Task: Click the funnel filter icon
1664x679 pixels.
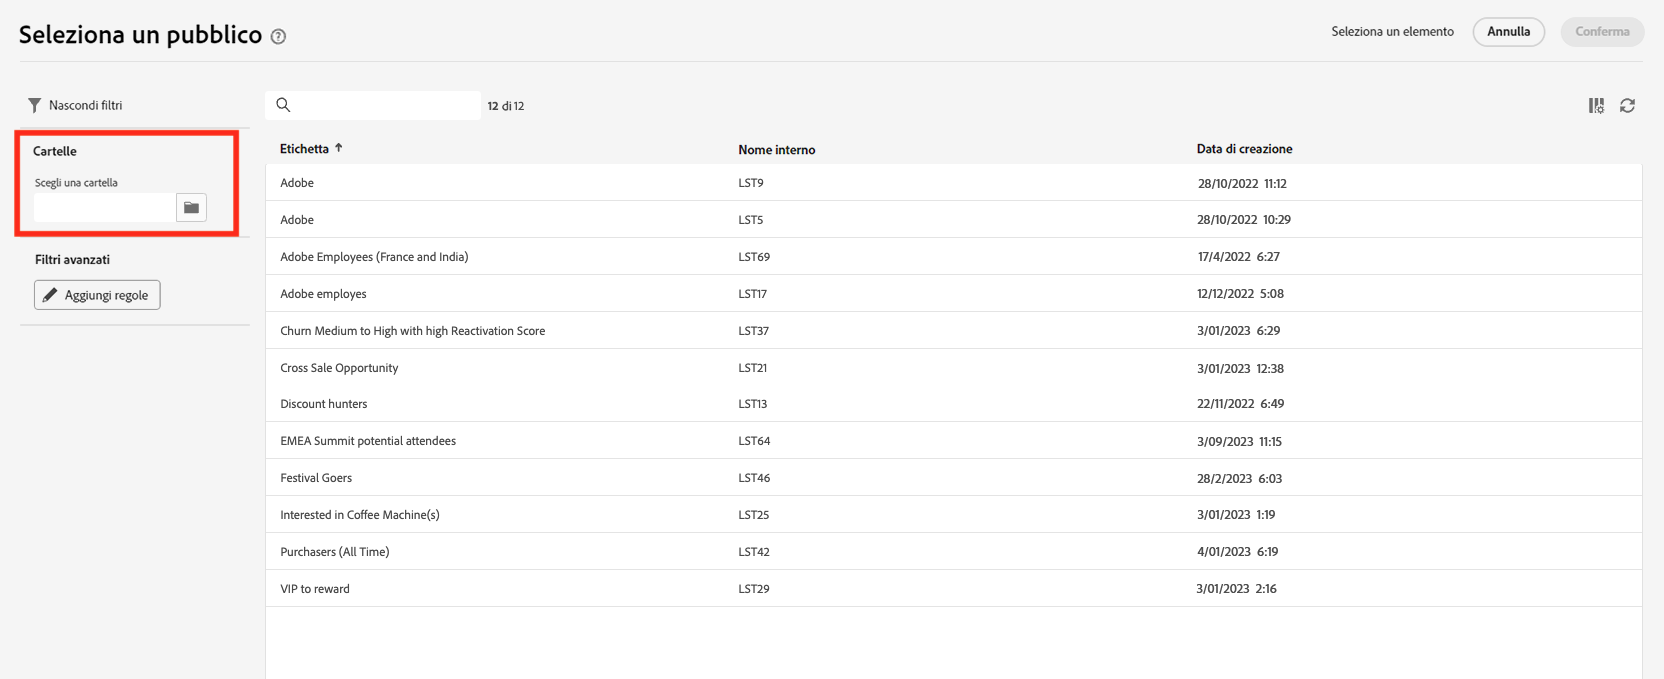Action: coord(35,105)
